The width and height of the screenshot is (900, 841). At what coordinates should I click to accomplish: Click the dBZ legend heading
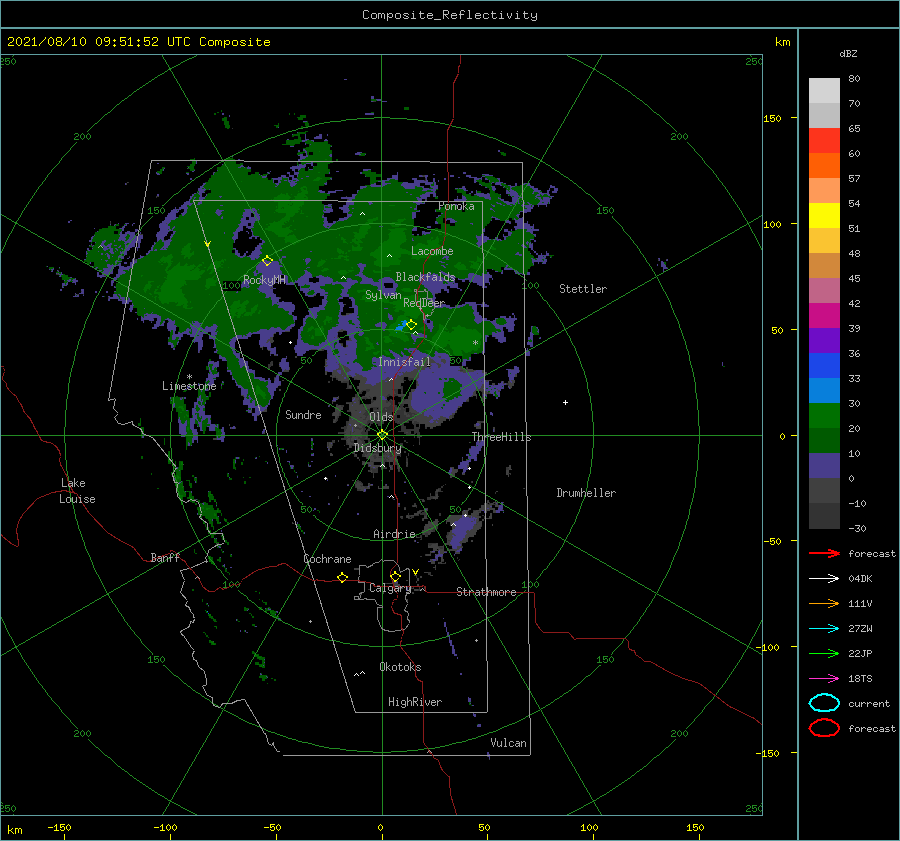848,53
